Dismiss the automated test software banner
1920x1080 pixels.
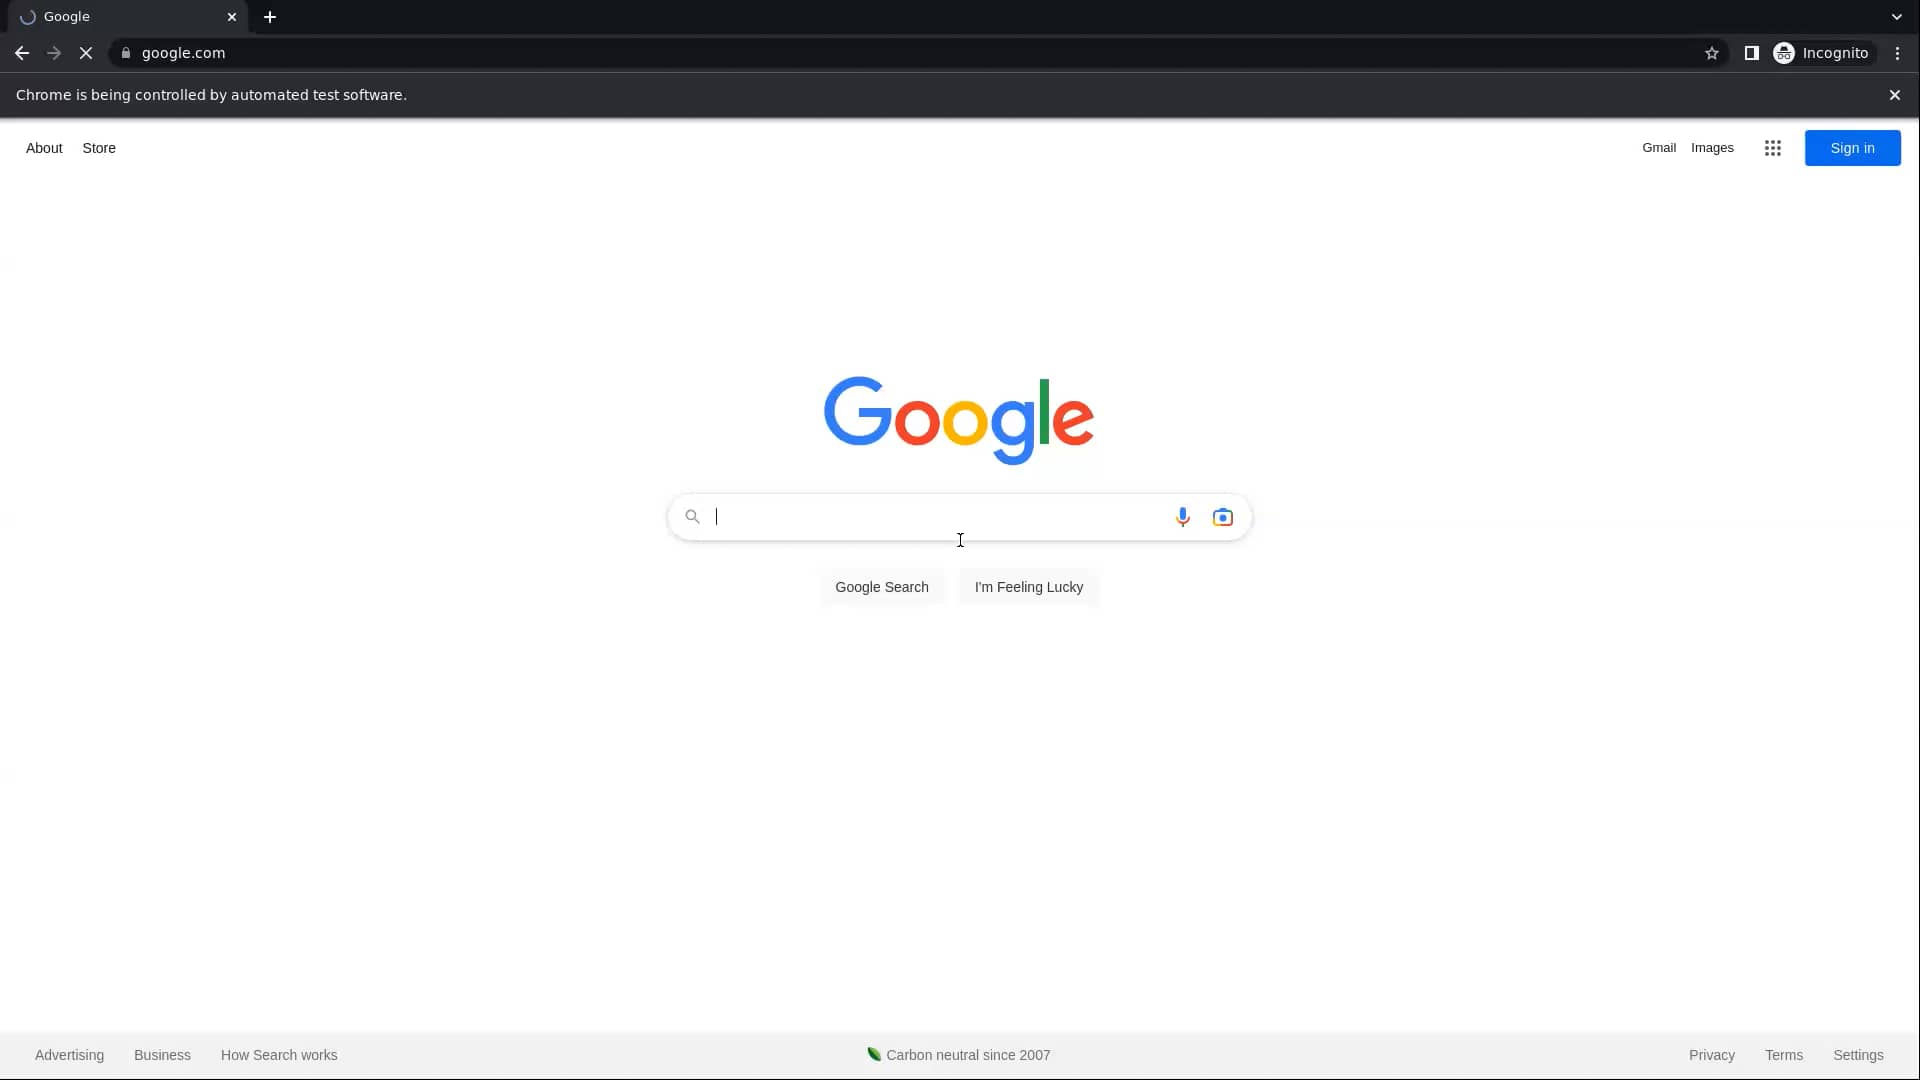click(1895, 94)
